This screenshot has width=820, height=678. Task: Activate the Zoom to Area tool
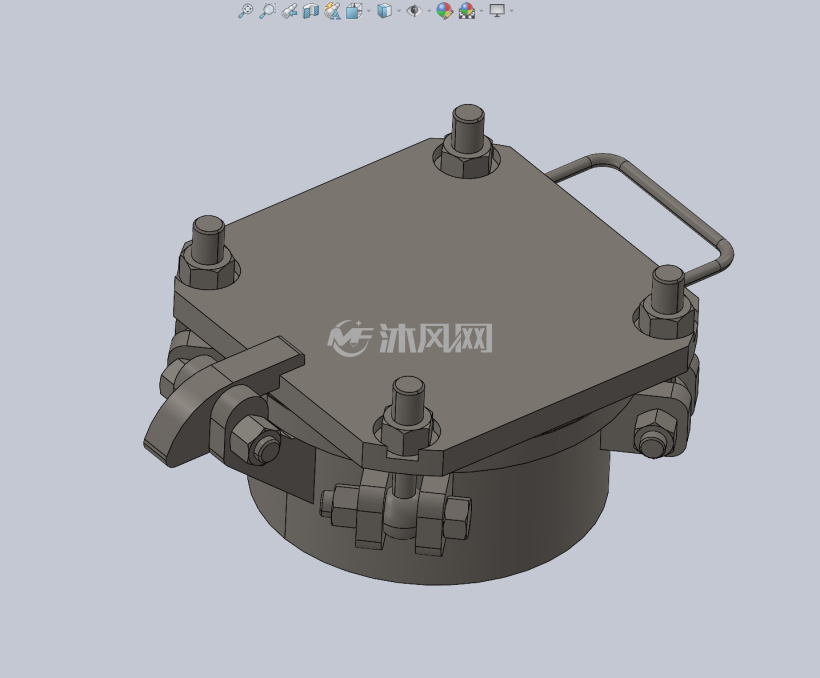pyautogui.click(x=267, y=10)
